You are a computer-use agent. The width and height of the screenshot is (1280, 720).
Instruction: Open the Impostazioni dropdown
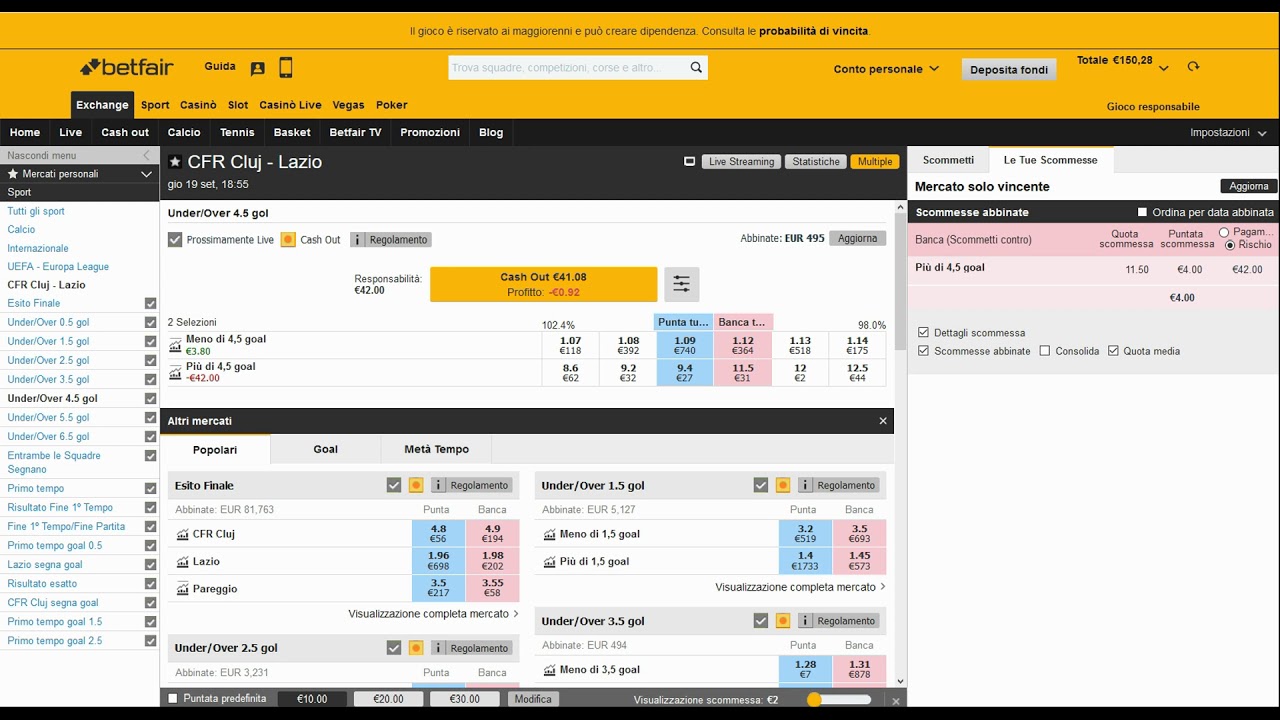click(x=1228, y=133)
